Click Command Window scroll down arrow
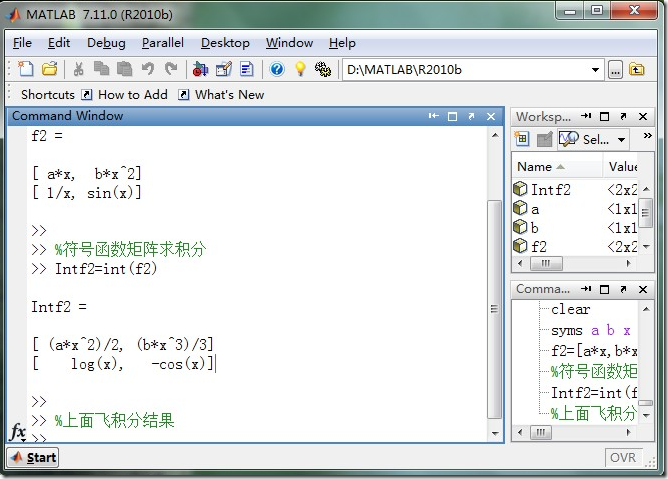 [495, 433]
